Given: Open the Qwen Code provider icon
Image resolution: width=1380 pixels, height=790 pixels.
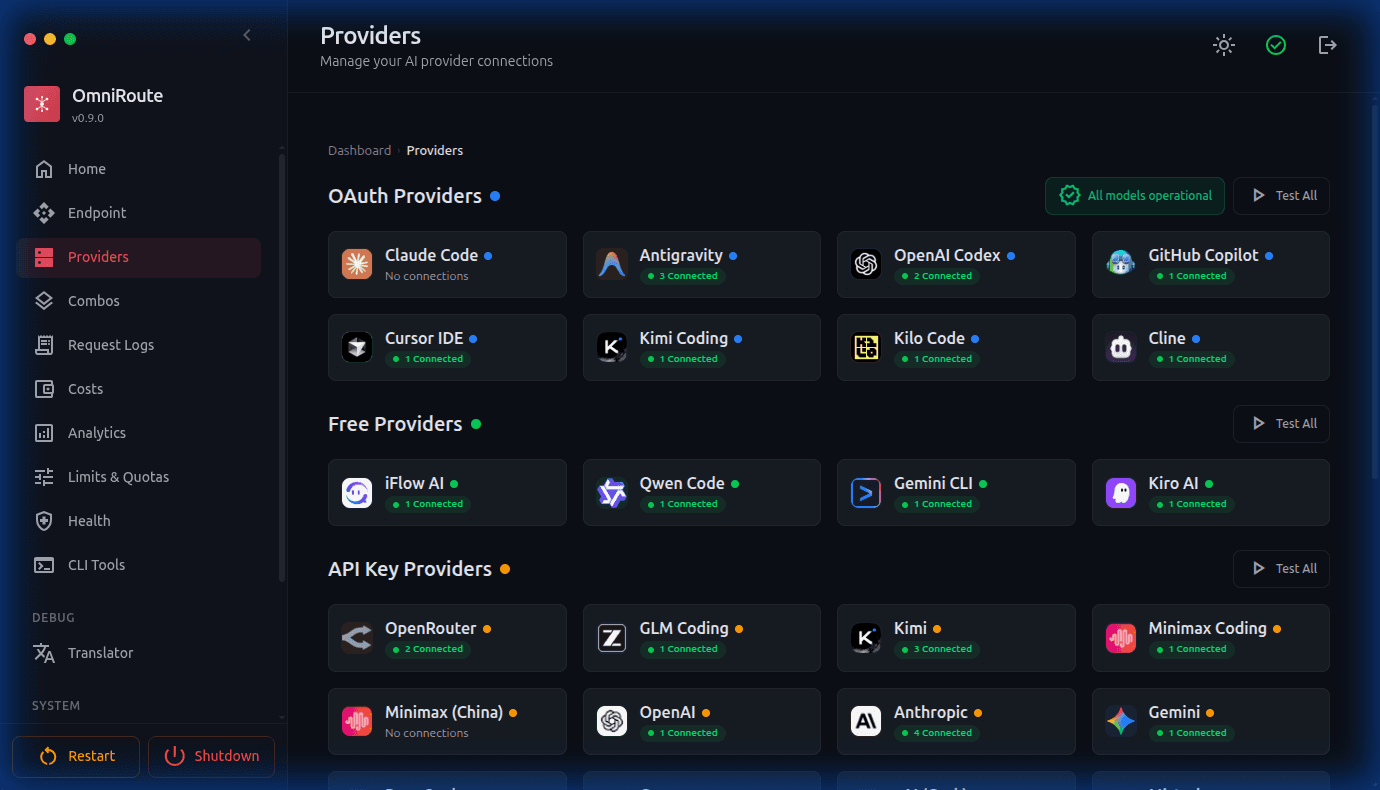Looking at the screenshot, I should click(612, 492).
